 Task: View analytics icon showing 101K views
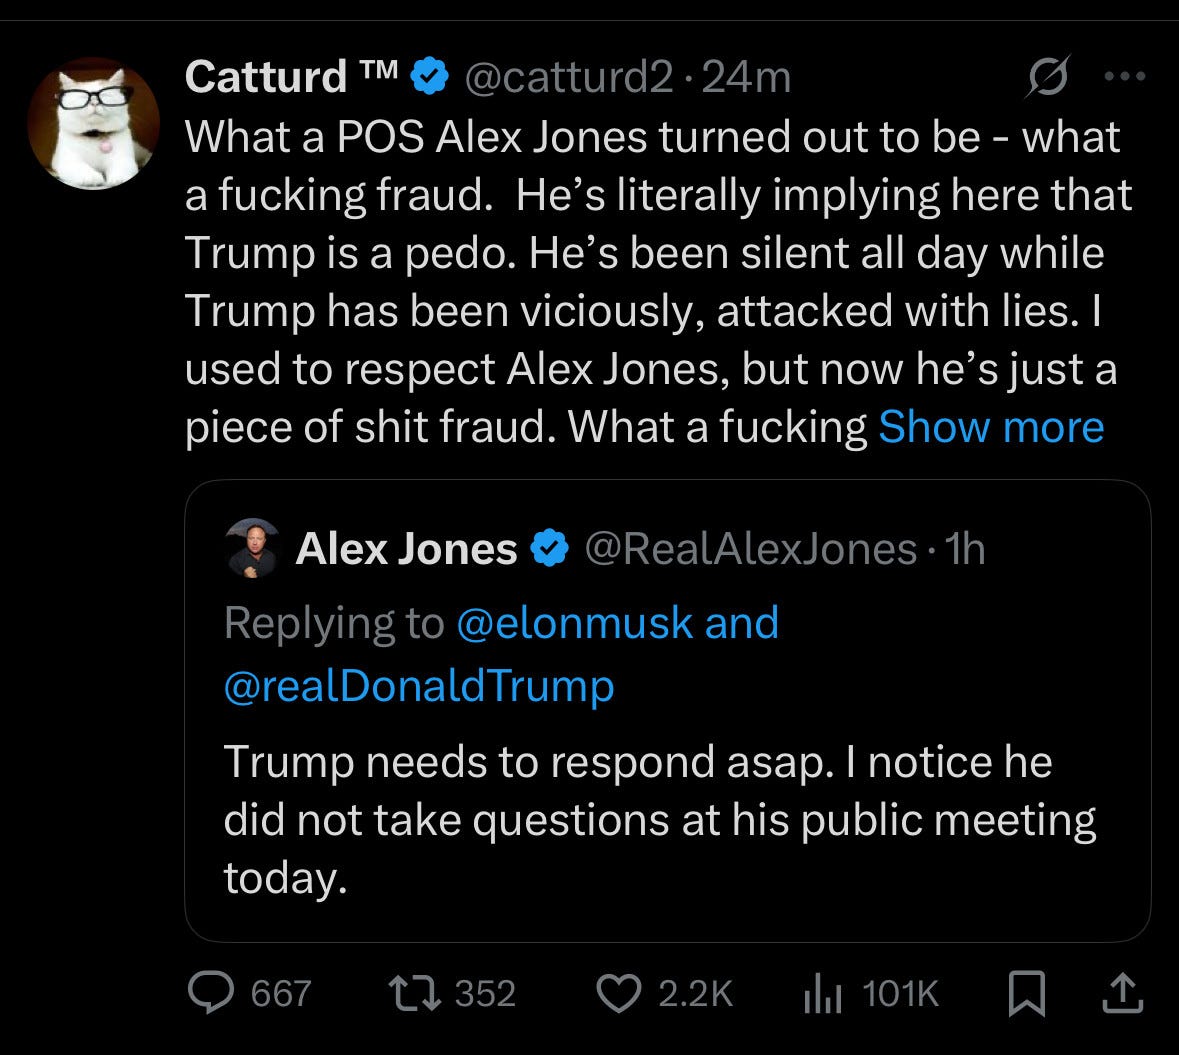823,993
